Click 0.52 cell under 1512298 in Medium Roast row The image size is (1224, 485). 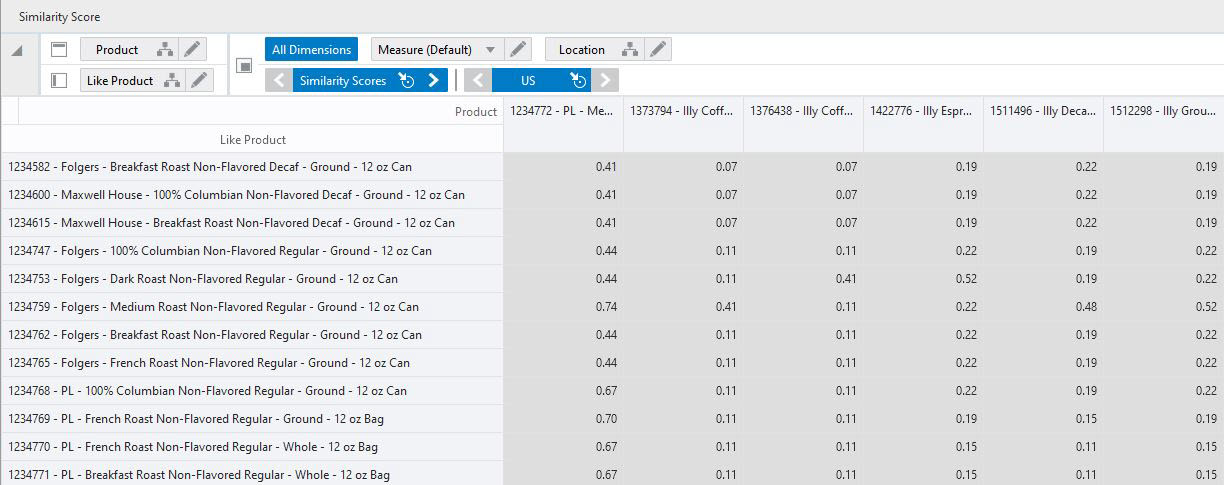(1164, 307)
